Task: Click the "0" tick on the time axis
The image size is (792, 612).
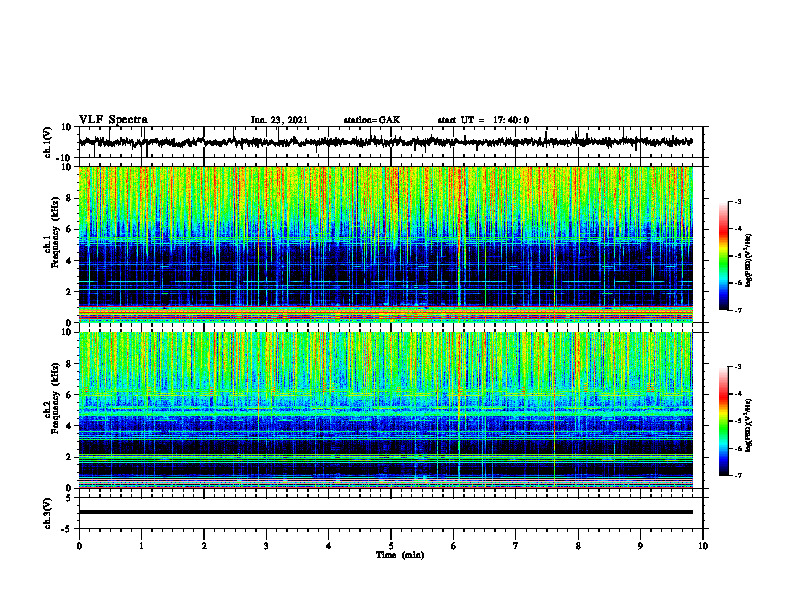Action: (79, 546)
